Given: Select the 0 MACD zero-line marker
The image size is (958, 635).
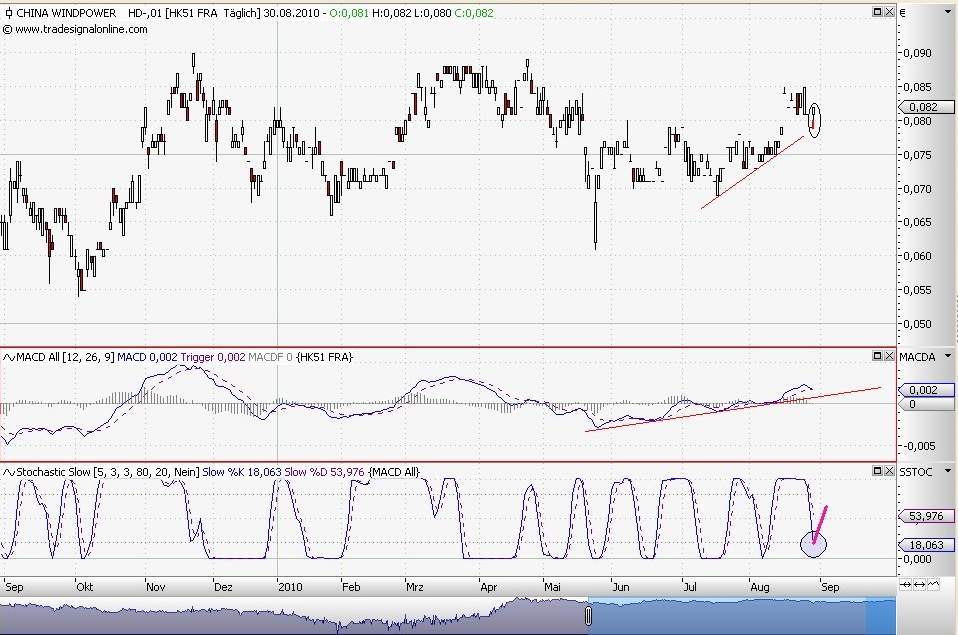Looking at the screenshot, I should [926, 404].
